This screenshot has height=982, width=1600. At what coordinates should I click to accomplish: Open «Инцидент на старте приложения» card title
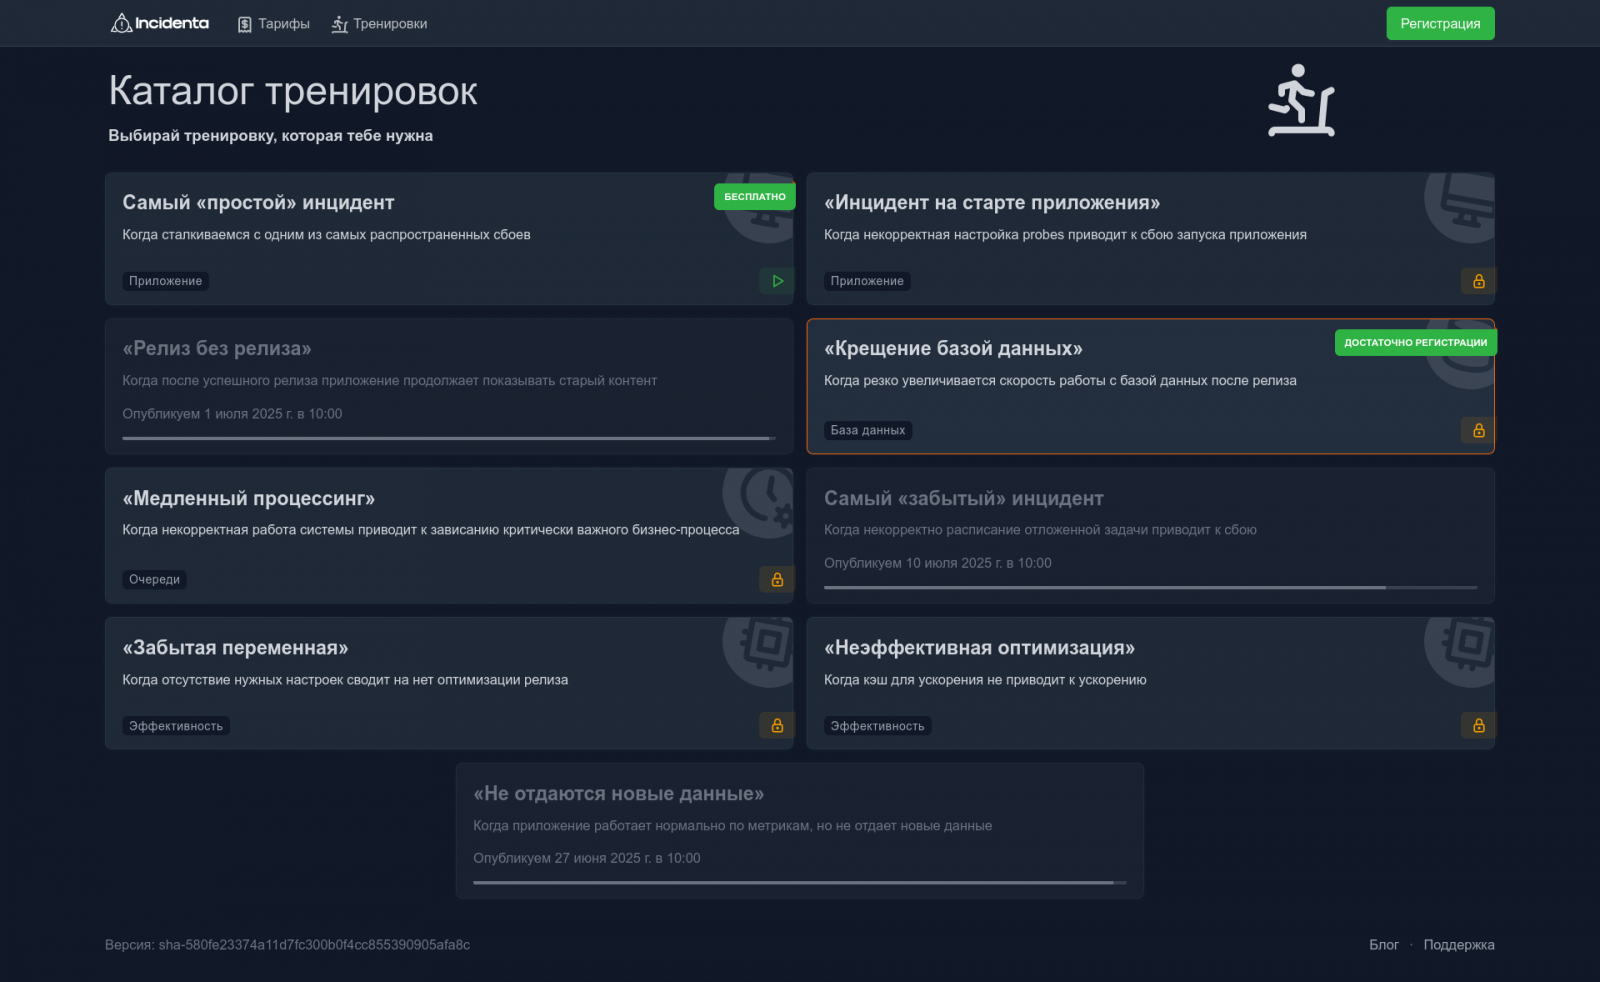[x=992, y=202]
